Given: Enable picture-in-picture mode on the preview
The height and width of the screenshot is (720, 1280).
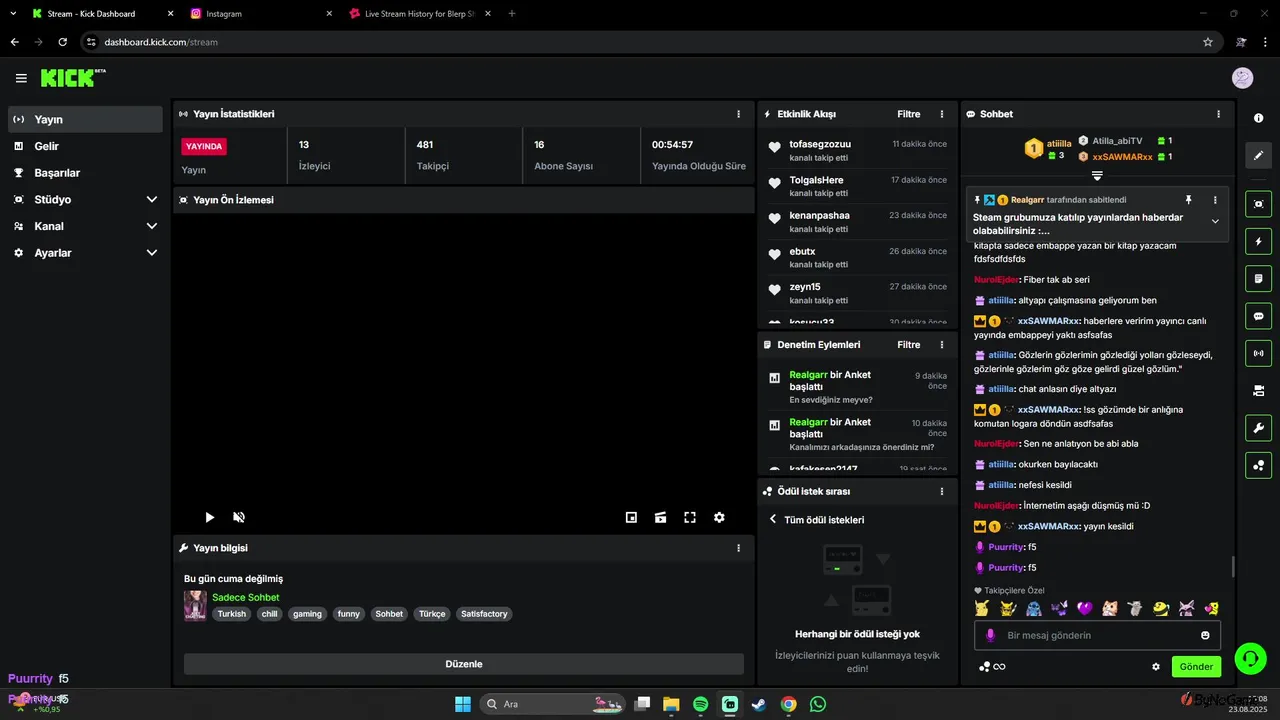Looking at the screenshot, I should pos(631,517).
